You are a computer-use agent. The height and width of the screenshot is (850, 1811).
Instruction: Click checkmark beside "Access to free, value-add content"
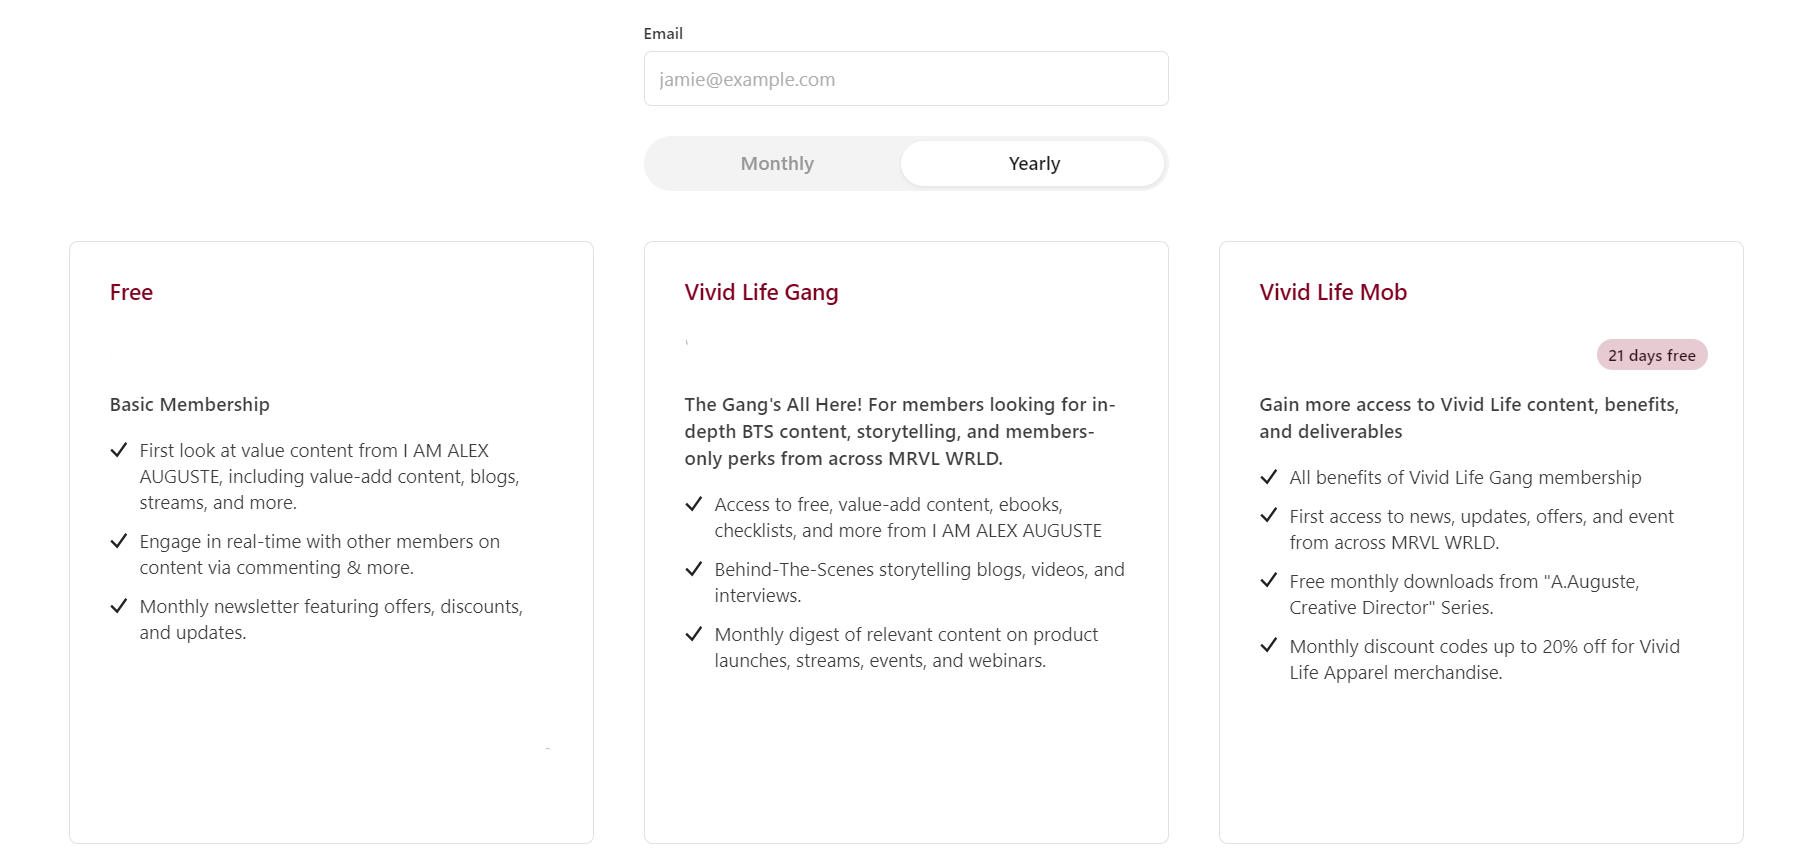[x=694, y=504]
